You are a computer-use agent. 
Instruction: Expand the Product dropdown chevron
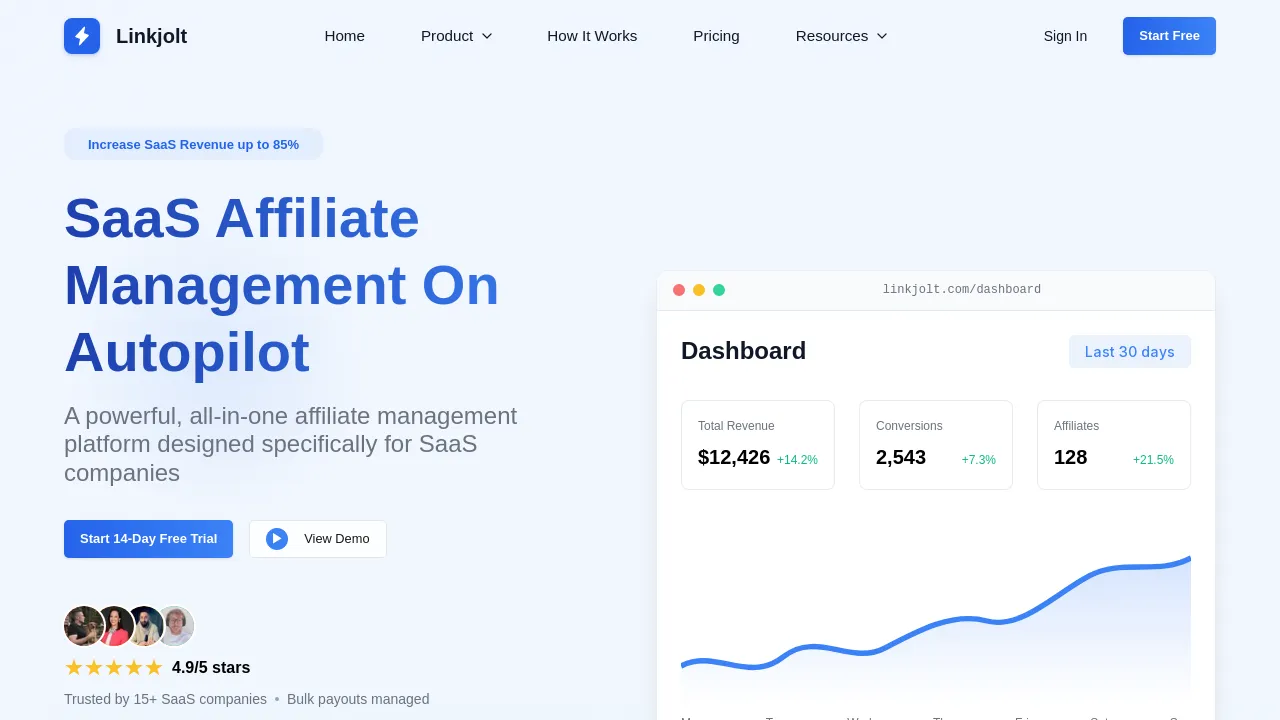[x=487, y=36]
